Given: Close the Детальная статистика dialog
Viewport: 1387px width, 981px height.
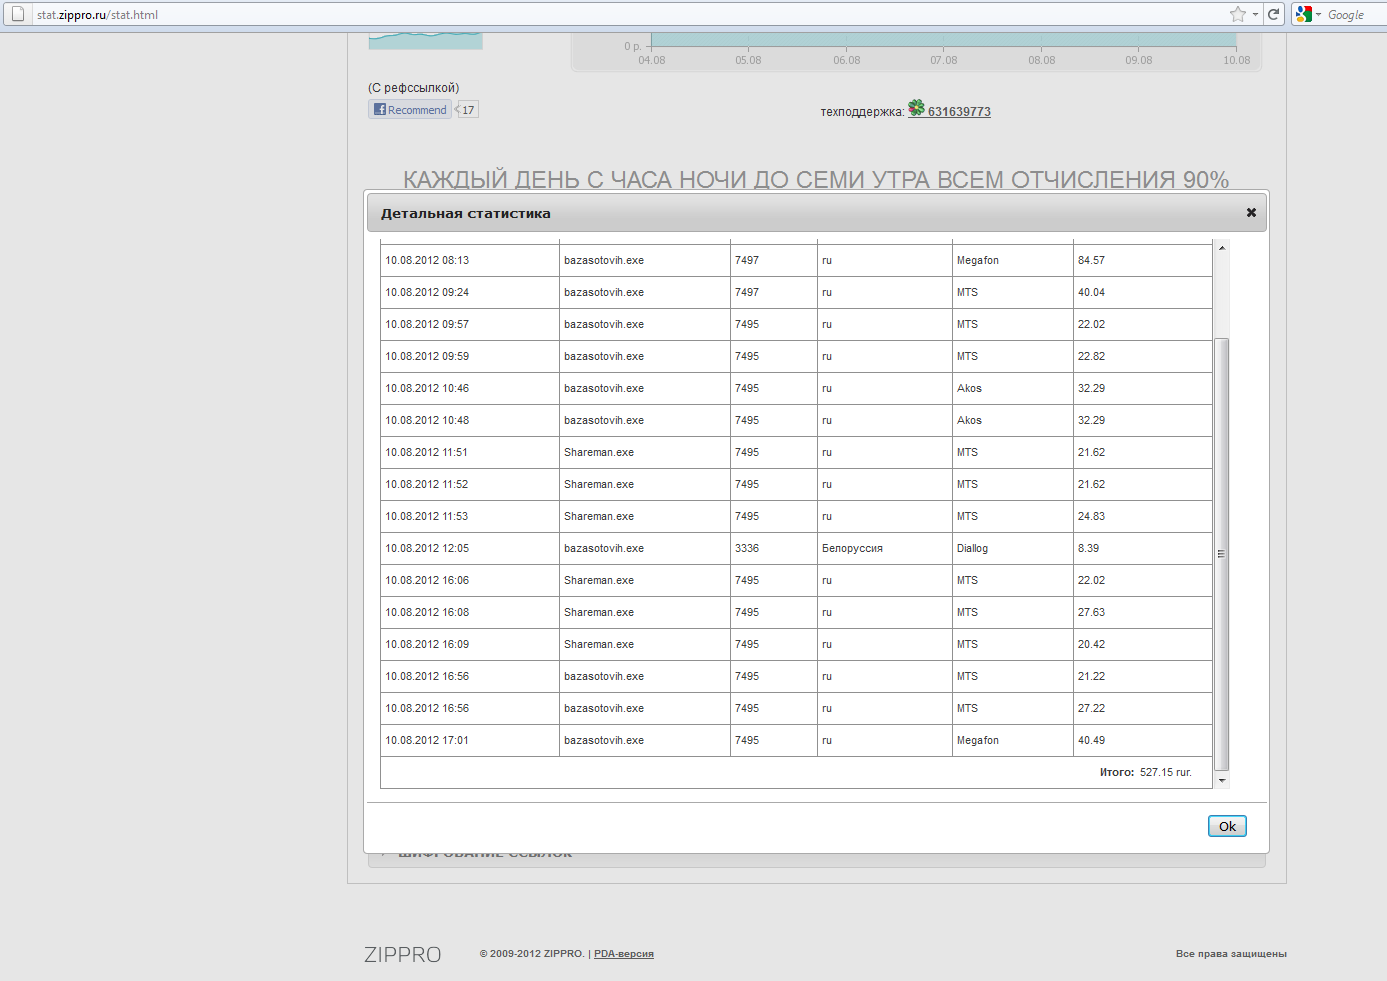Looking at the screenshot, I should coord(1250,213).
